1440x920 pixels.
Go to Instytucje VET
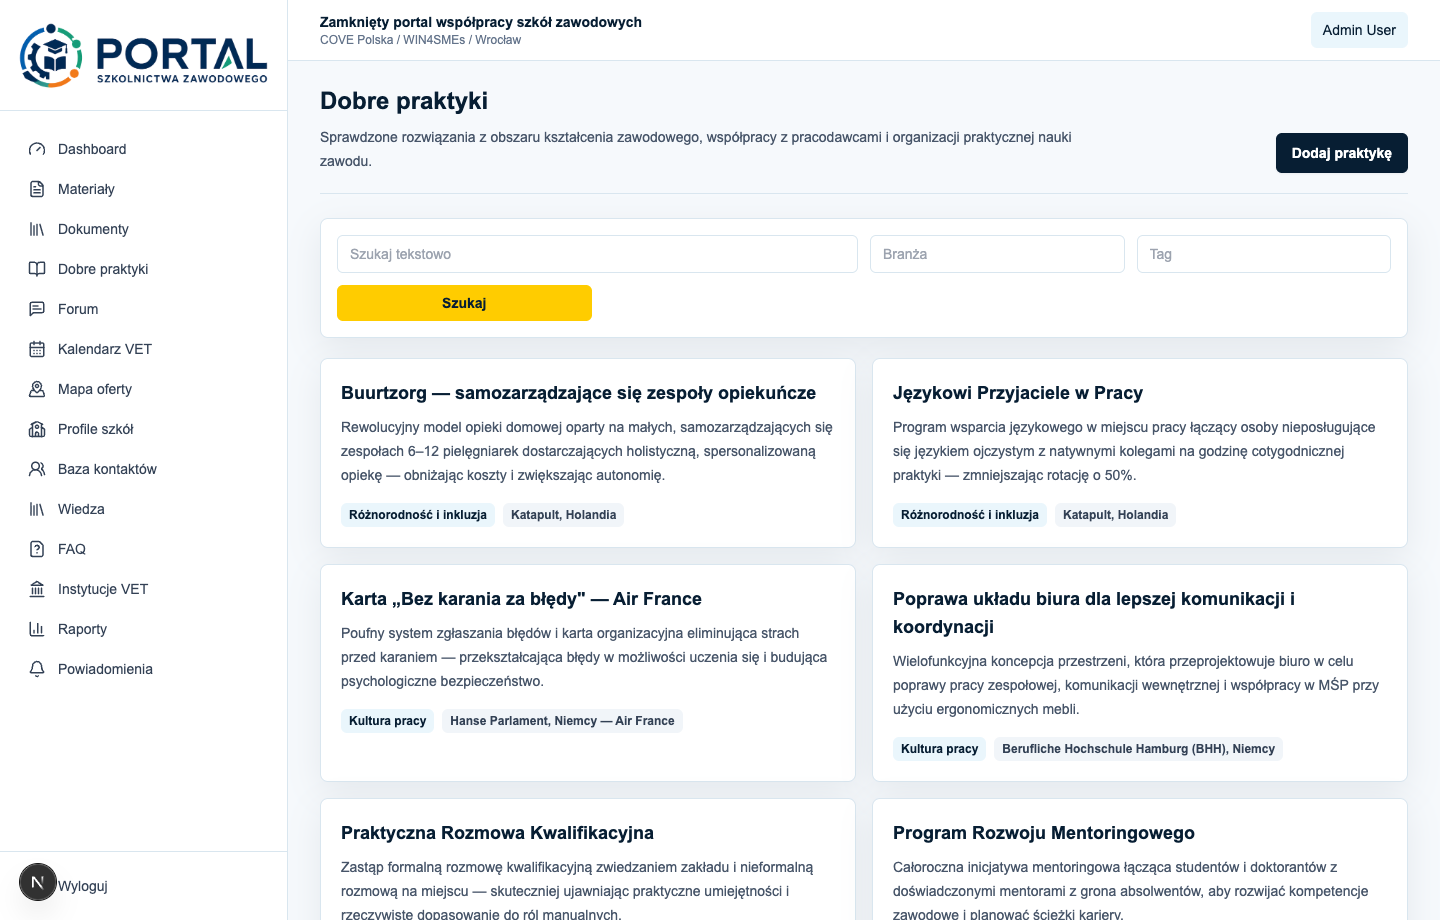pyautogui.click(x=143, y=589)
